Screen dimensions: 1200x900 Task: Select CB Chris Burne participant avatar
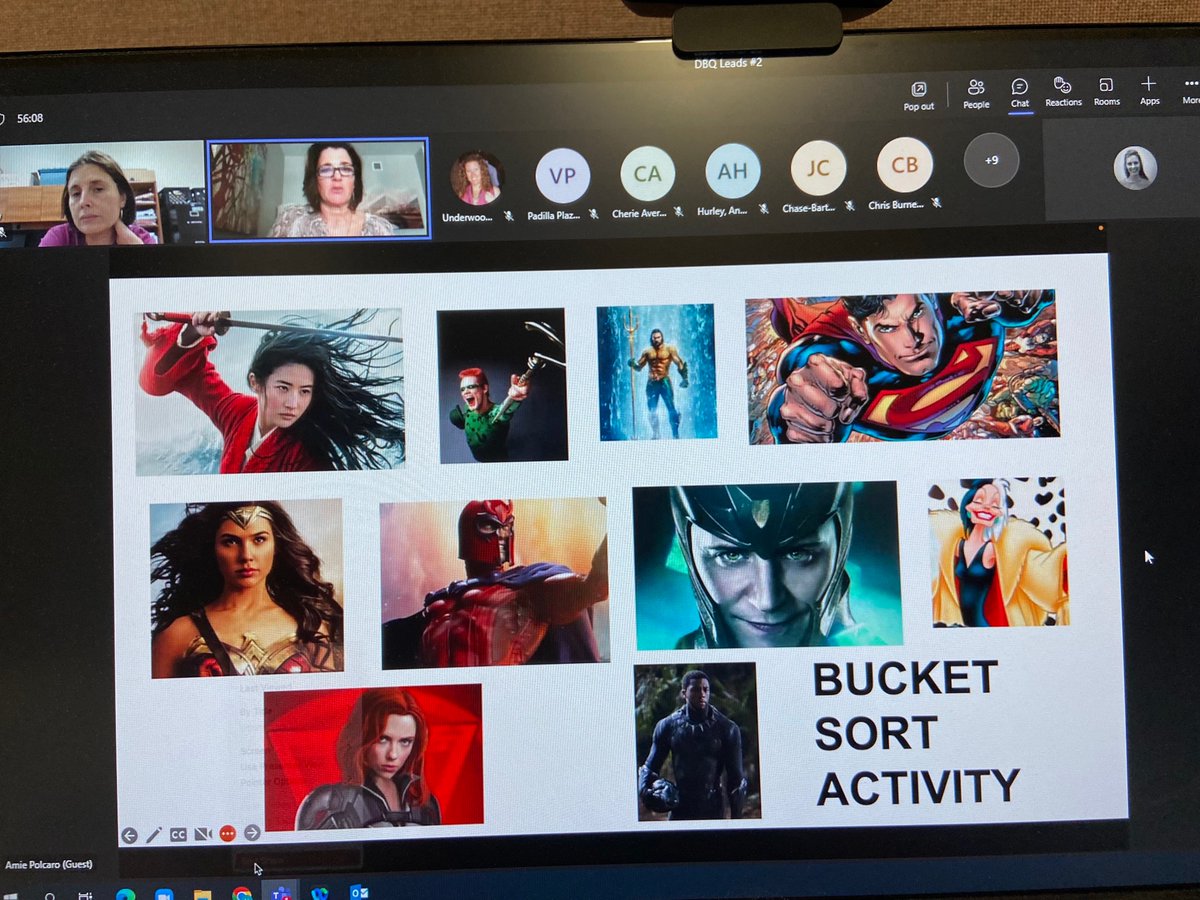[905, 165]
